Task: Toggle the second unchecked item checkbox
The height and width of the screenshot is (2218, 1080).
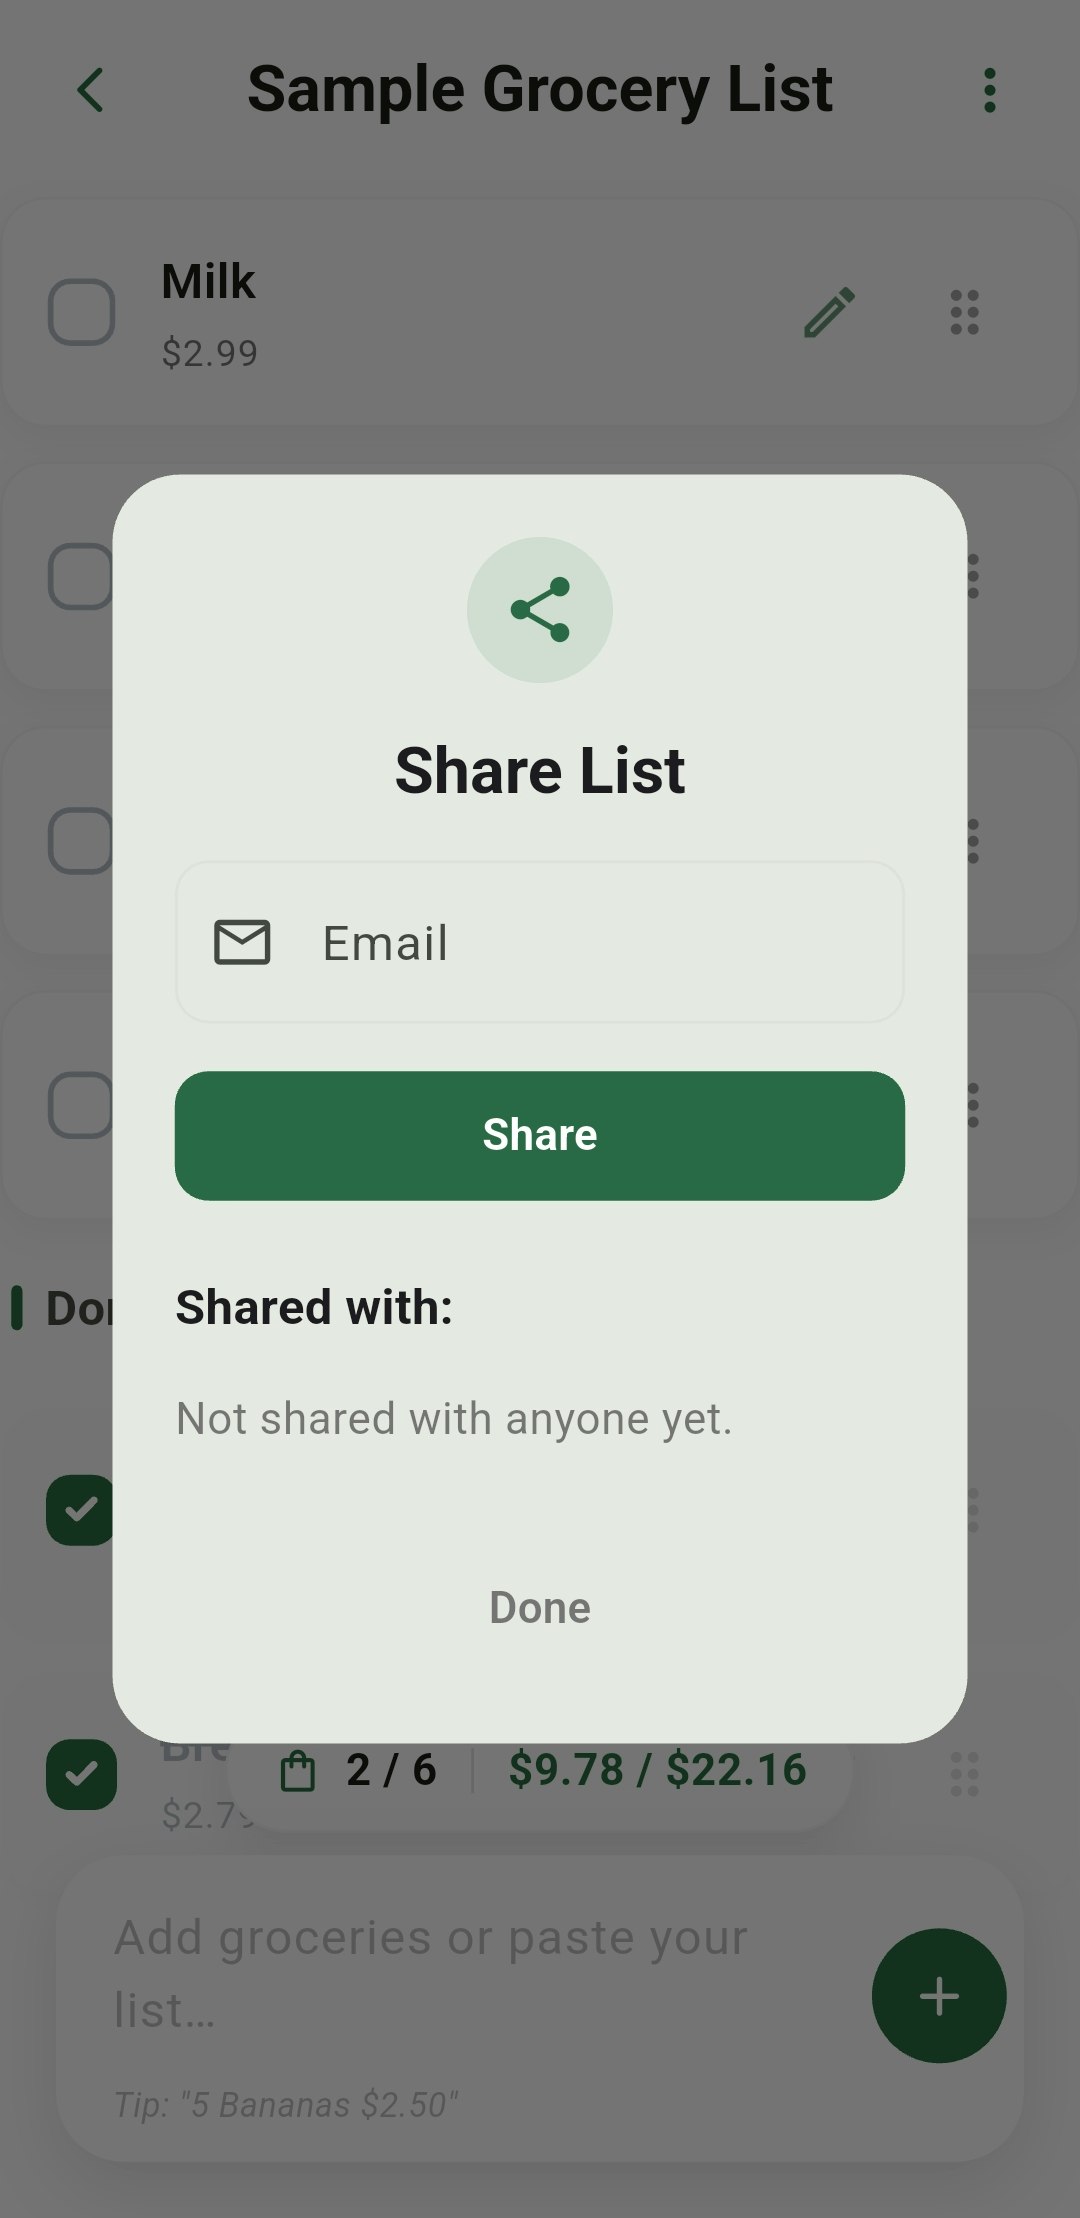Action: [80, 576]
